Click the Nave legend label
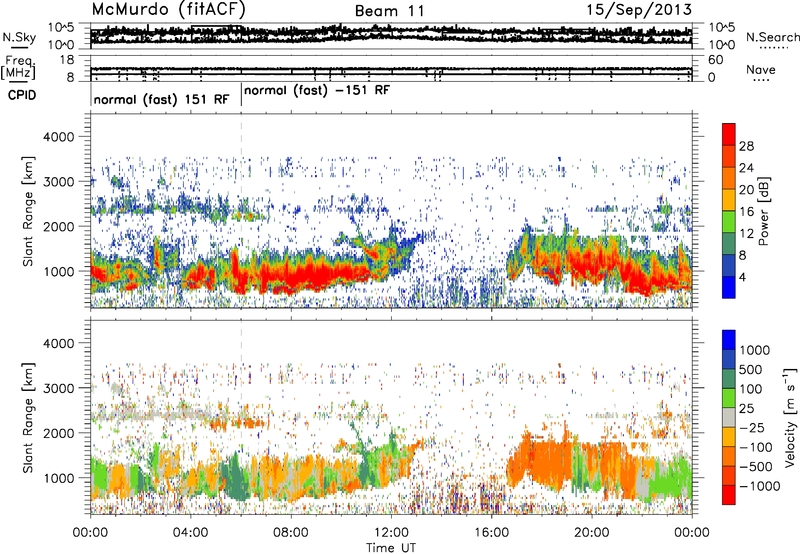The image size is (800, 554). coord(761,69)
